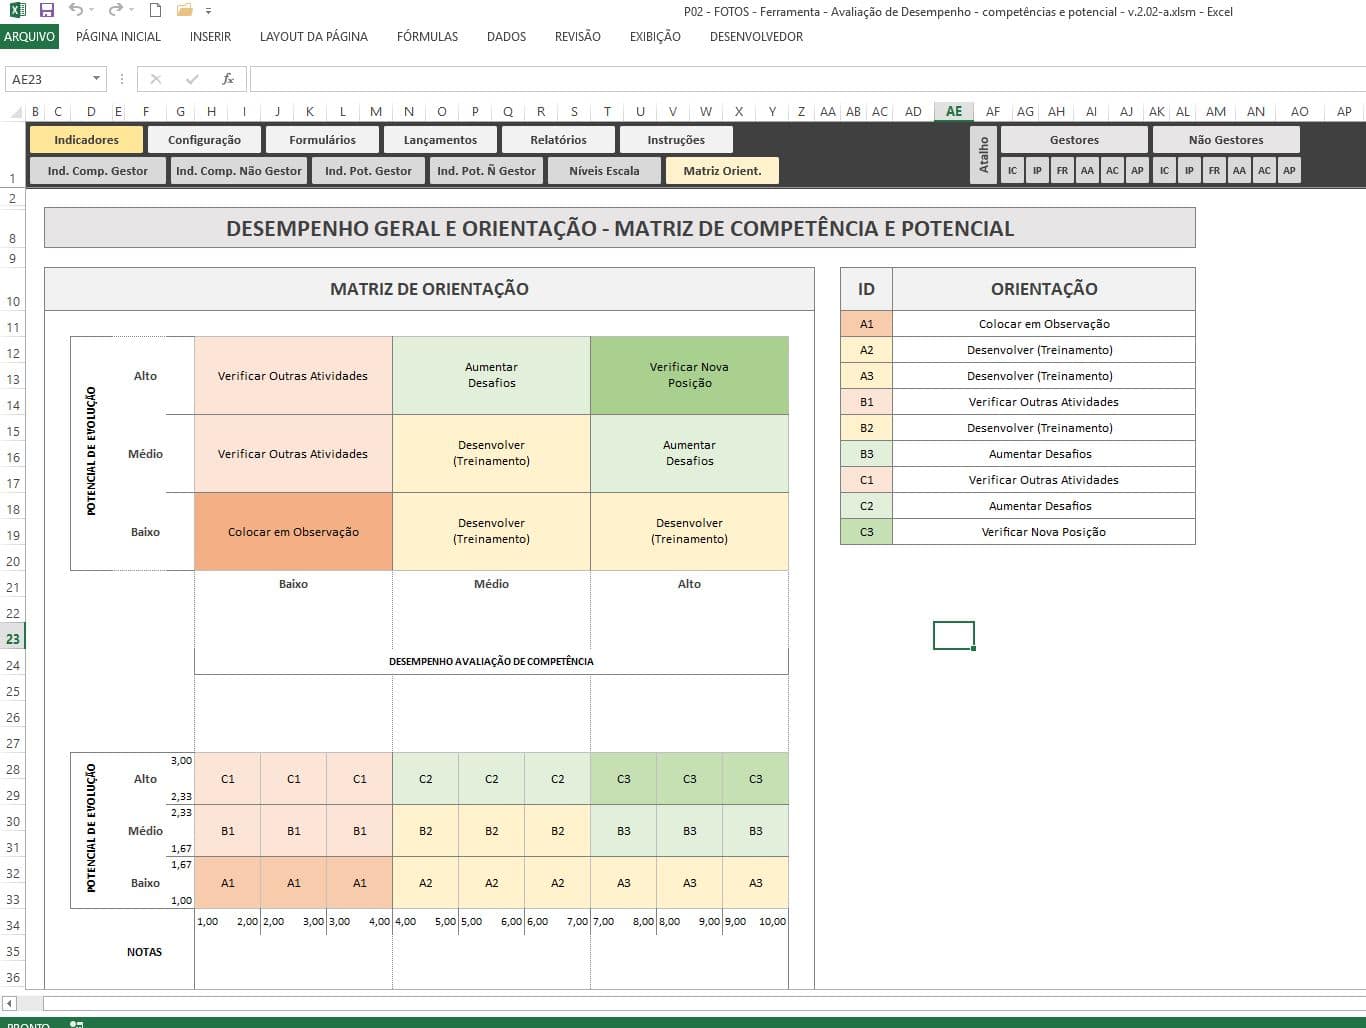Open the Name Box dropdown showing AE23

tap(96, 79)
